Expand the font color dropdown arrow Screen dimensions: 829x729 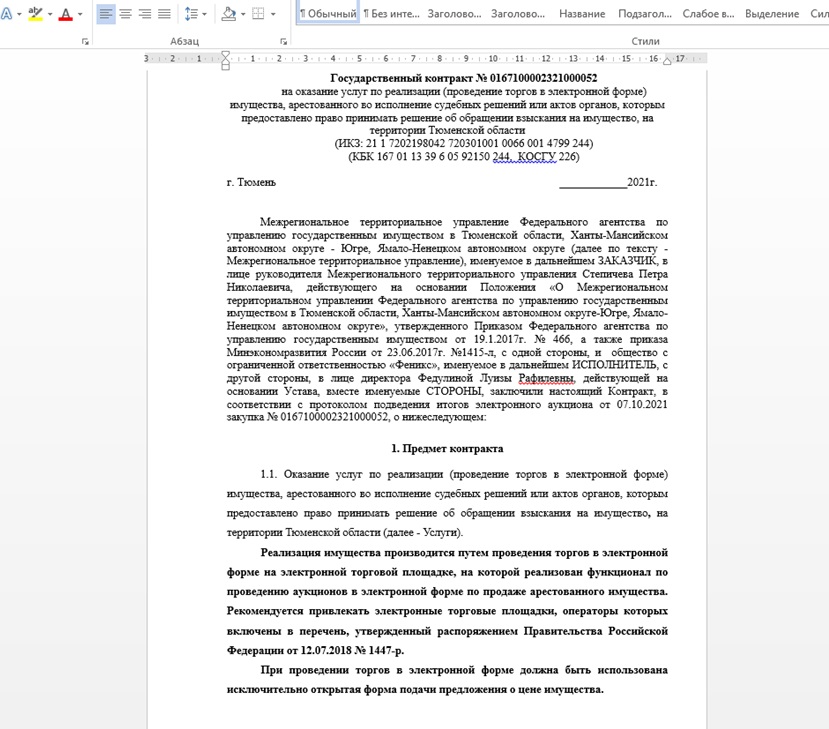[x=81, y=14]
